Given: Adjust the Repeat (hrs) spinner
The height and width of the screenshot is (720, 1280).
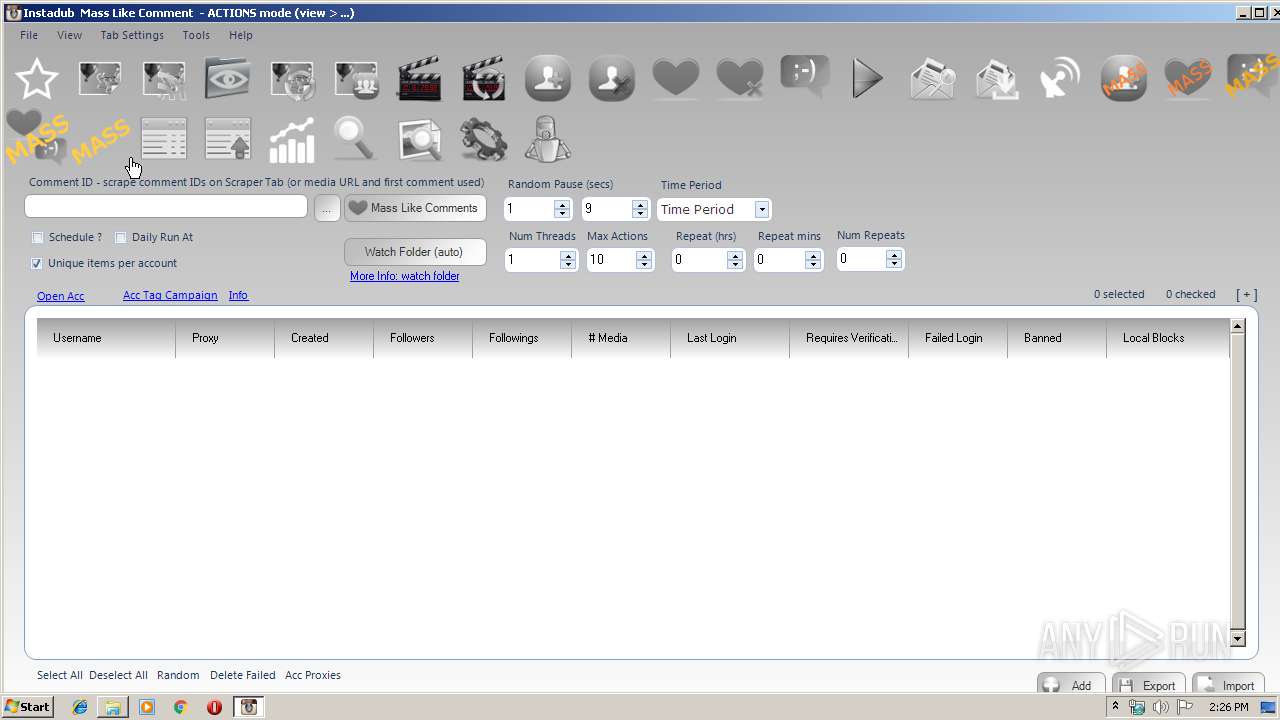Looking at the screenshot, I should click(735, 260).
